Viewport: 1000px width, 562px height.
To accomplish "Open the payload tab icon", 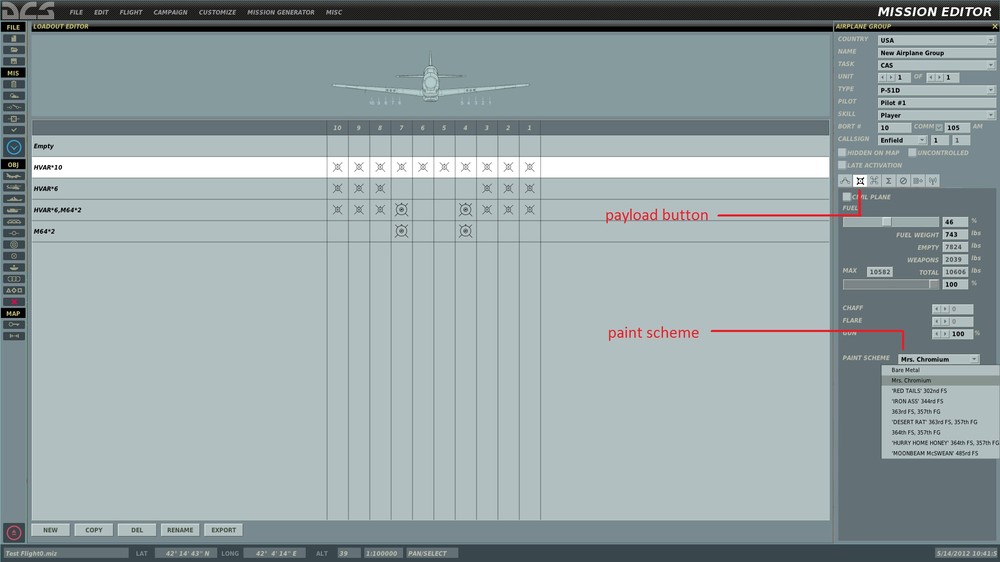I will (x=860, y=181).
